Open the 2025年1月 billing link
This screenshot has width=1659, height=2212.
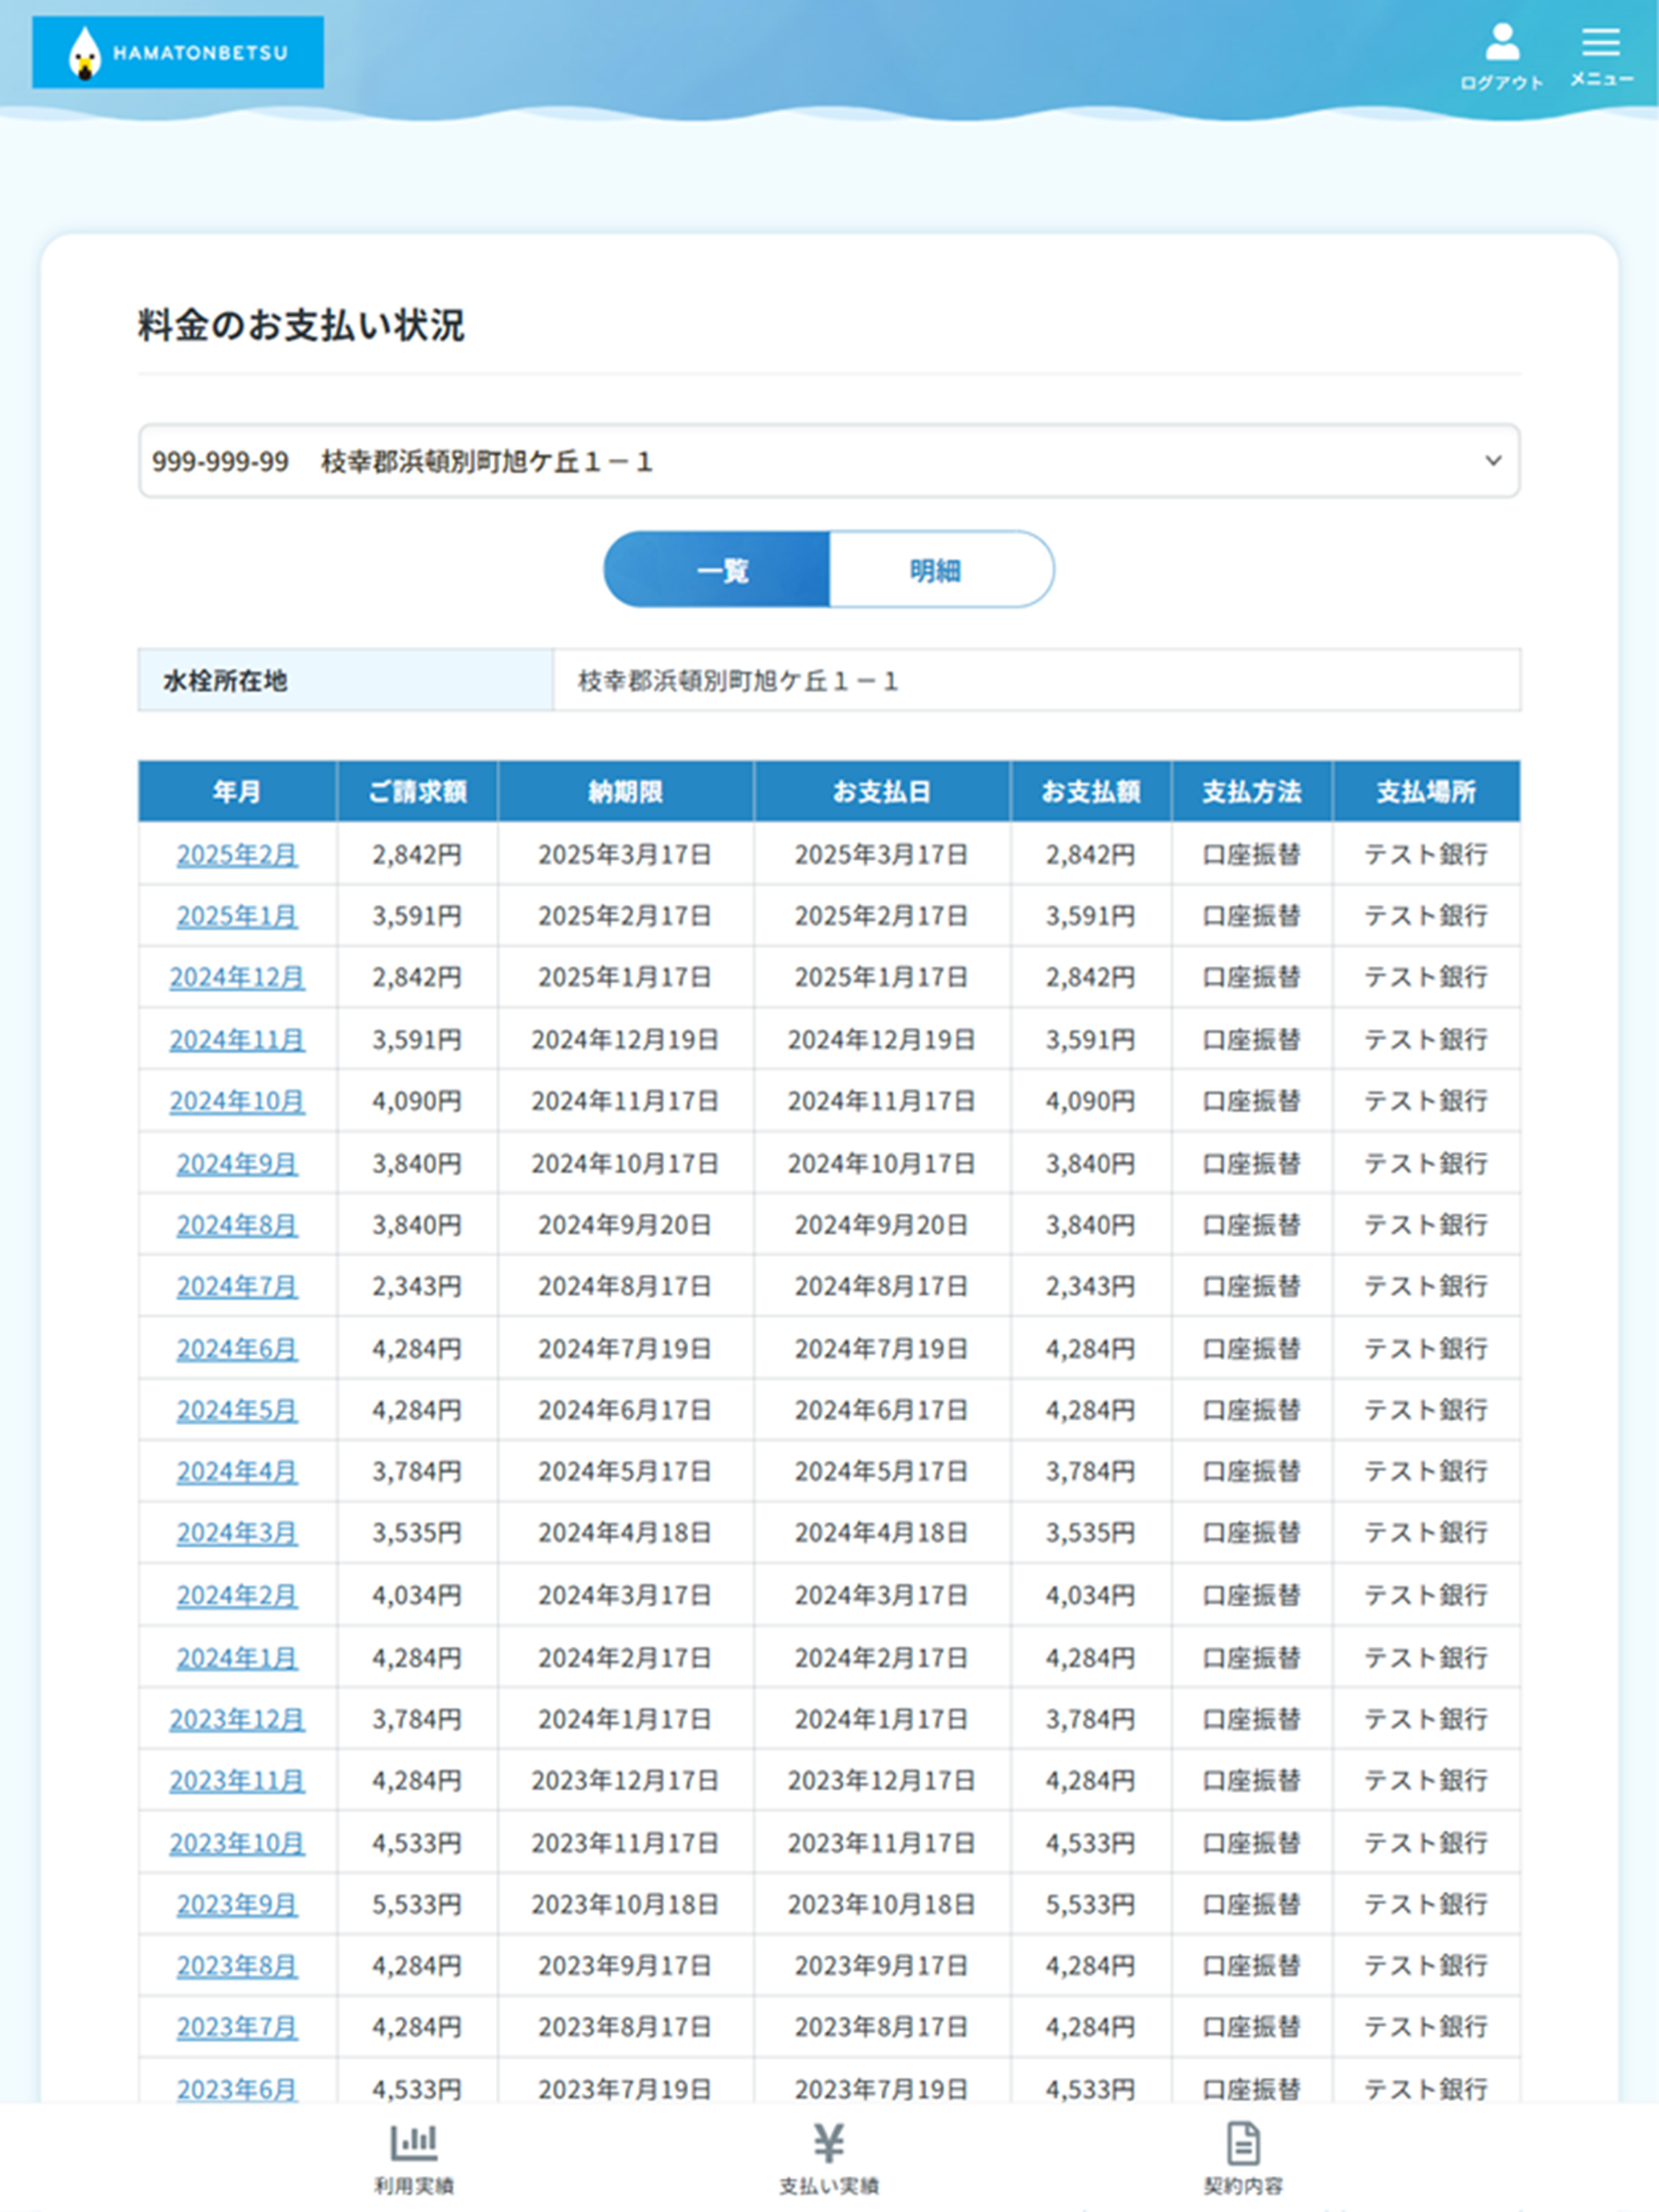point(237,916)
